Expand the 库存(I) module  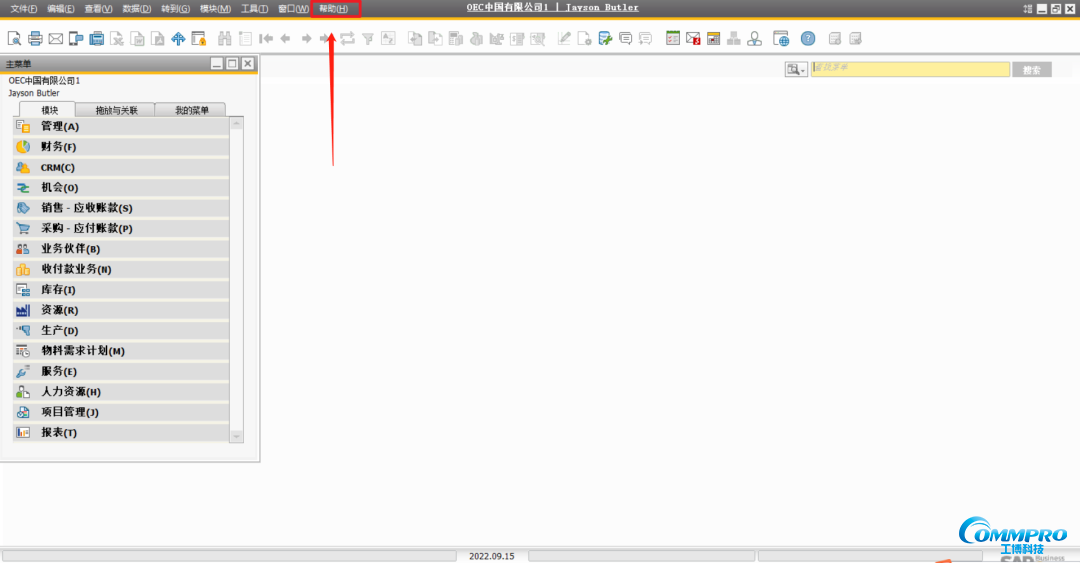[x=58, y=290]
